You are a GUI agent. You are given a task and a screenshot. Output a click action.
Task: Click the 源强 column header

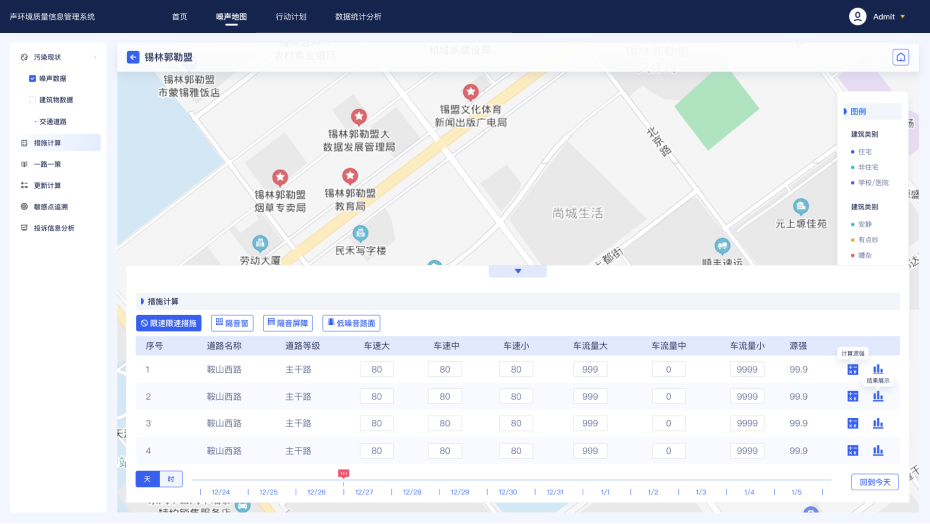click(x=798, y=345)
